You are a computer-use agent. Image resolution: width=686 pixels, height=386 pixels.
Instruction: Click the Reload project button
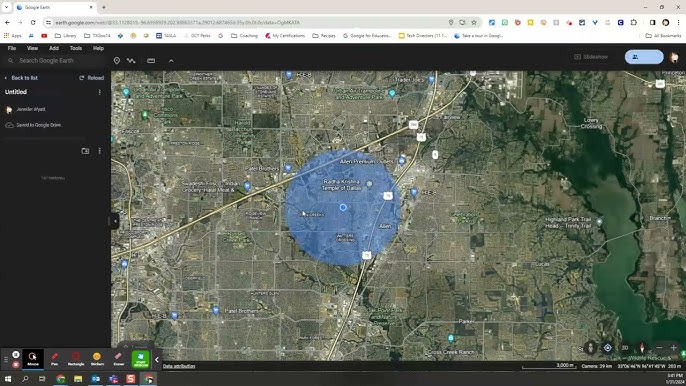(x=91, y=78)
